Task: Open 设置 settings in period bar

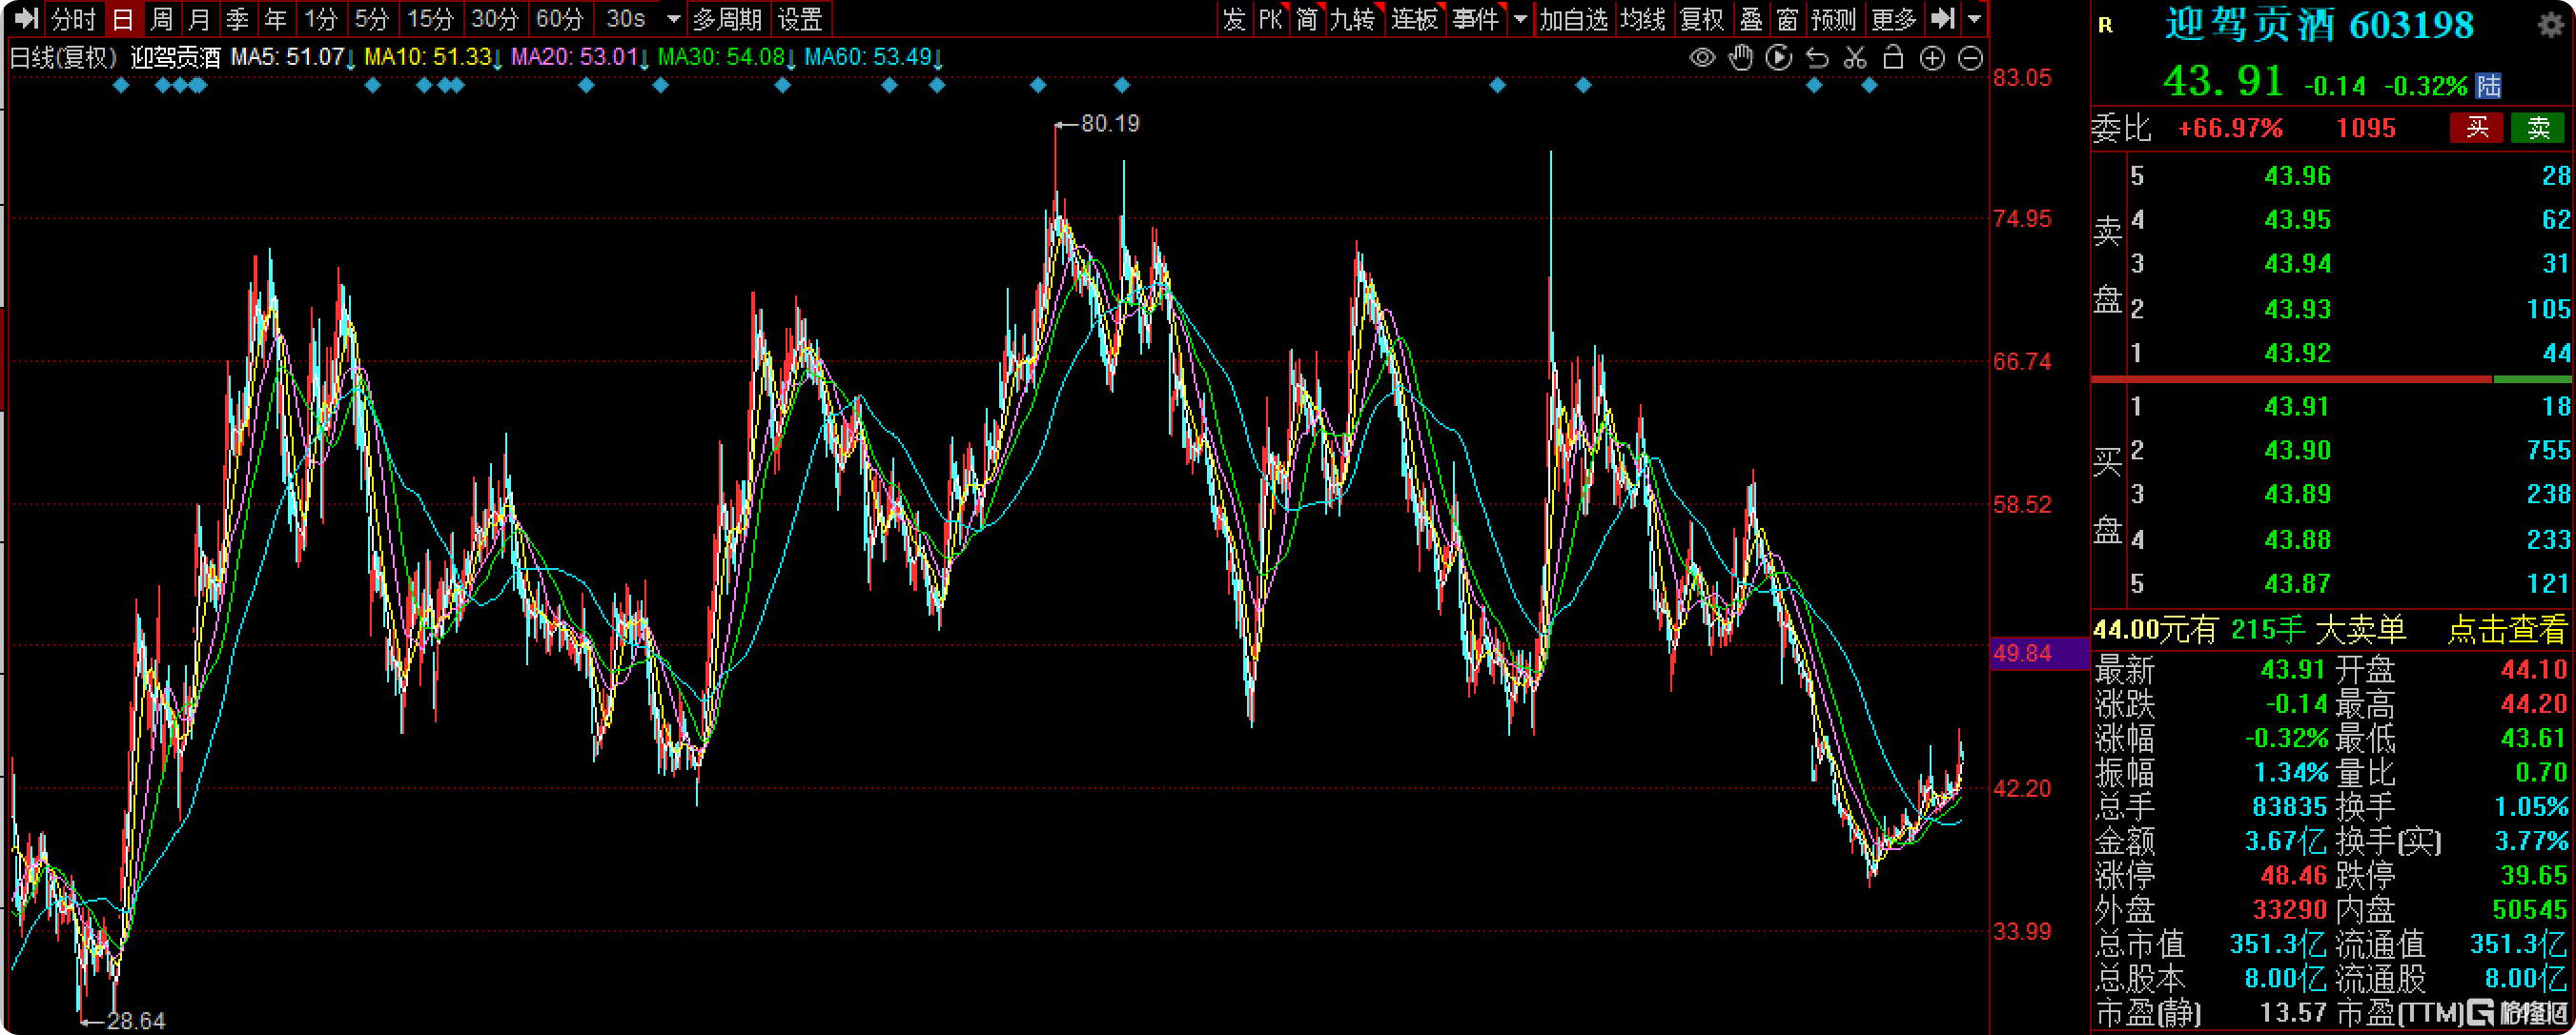Action: pyautogui.click(x=800, y=19)
